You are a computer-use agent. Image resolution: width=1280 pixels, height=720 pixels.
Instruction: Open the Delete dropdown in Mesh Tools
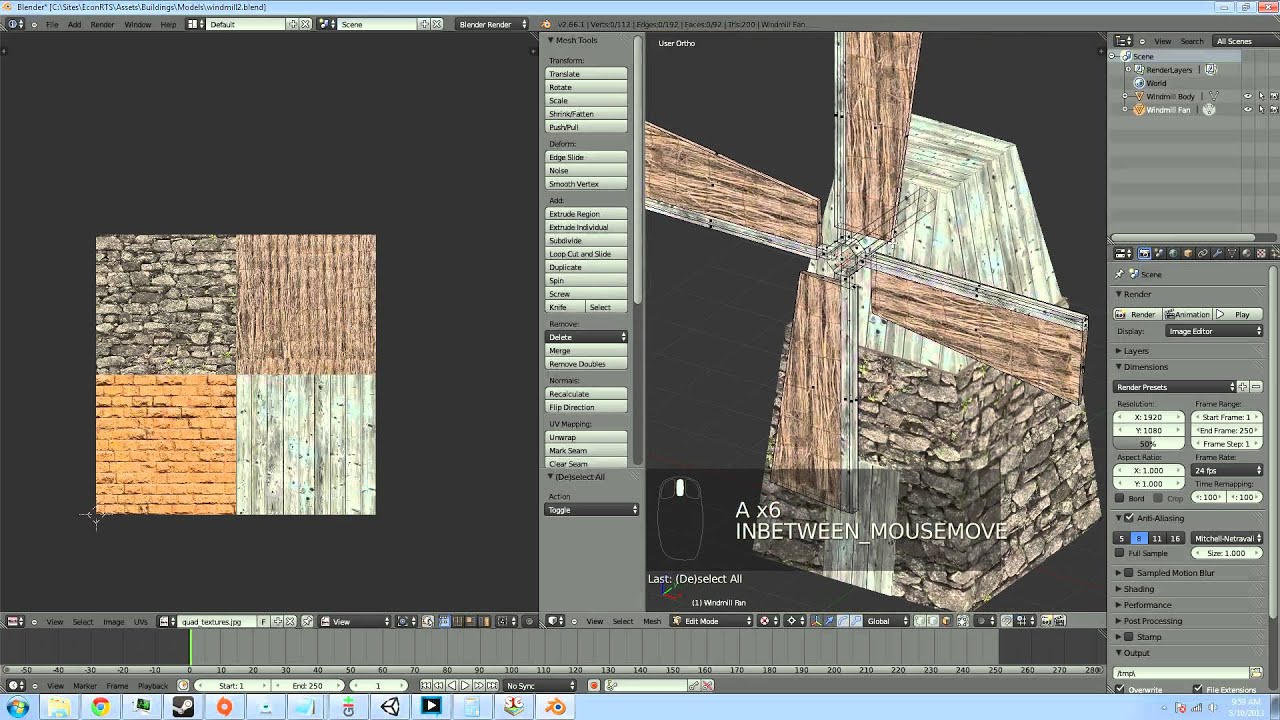point(587,337)
